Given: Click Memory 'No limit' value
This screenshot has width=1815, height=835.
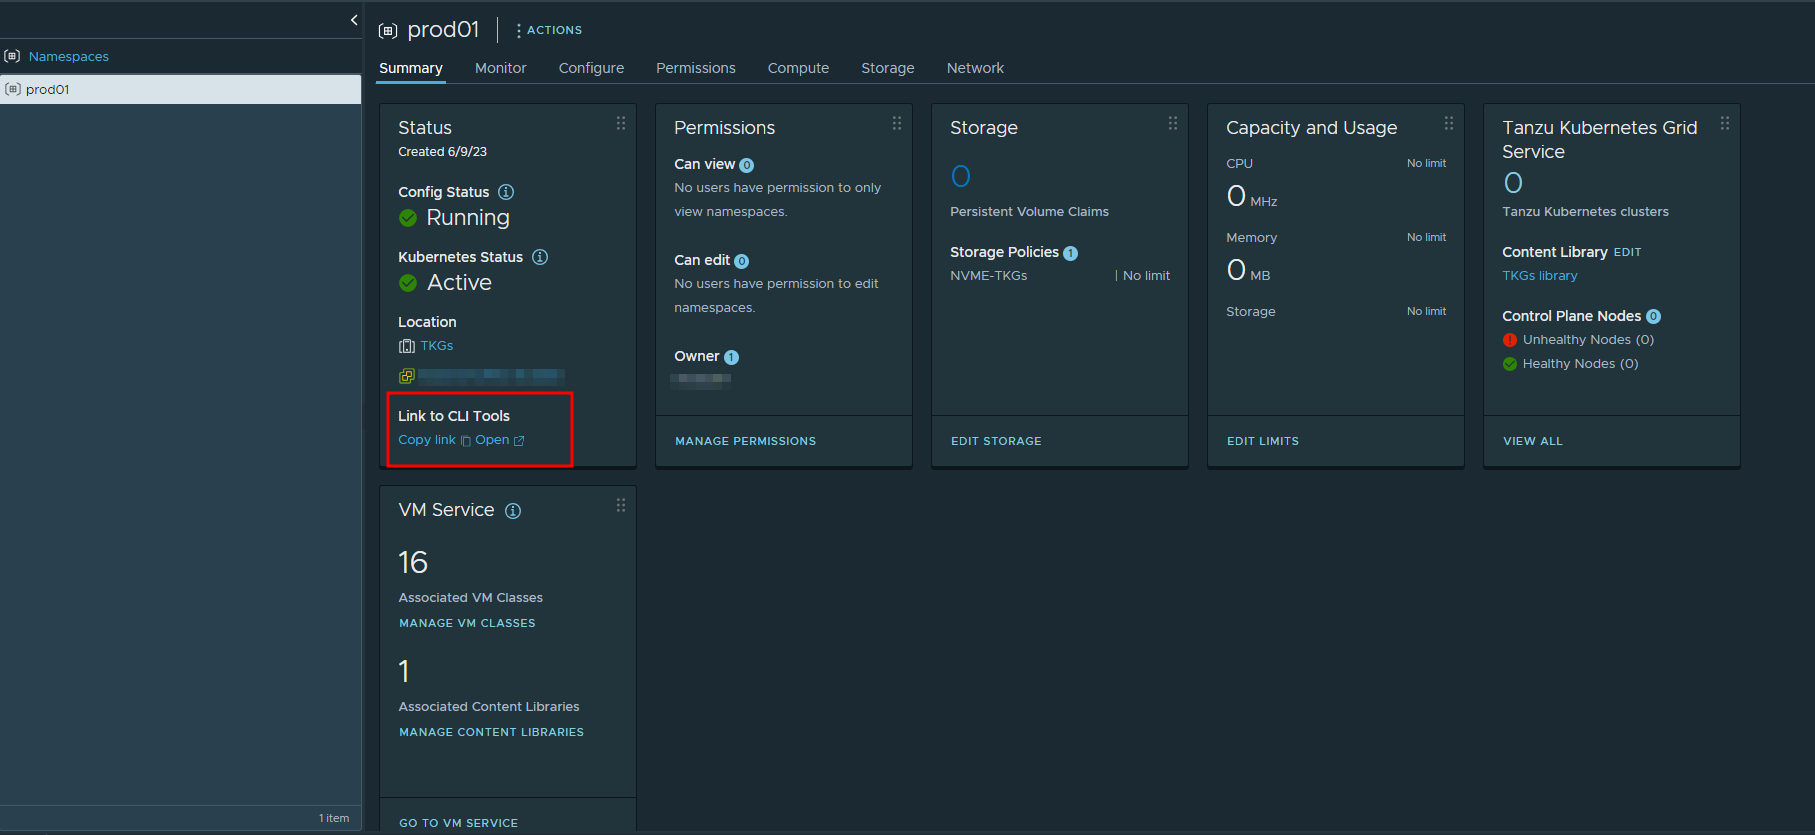Looking at the screenshot, I should (x=1426, y=237).
